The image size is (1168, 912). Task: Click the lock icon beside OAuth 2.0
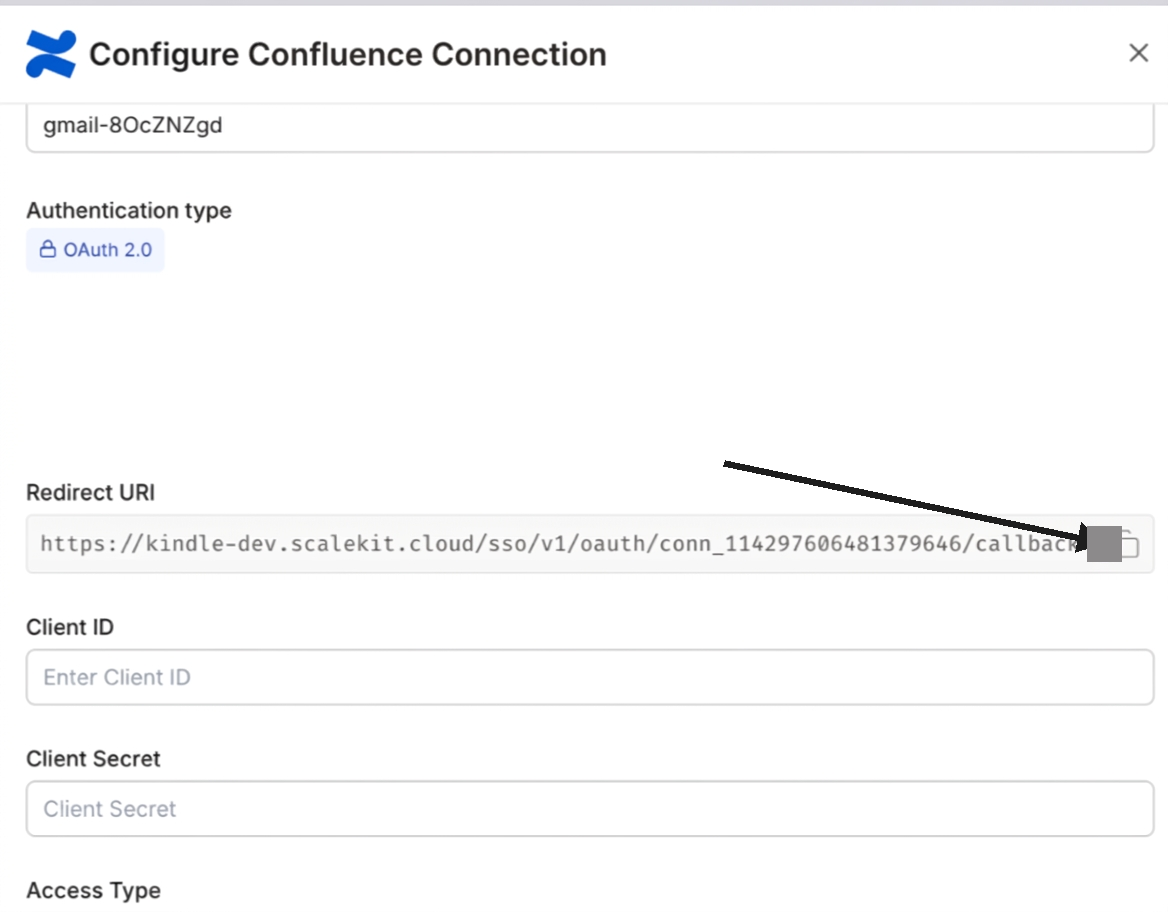tap(47, 250)
